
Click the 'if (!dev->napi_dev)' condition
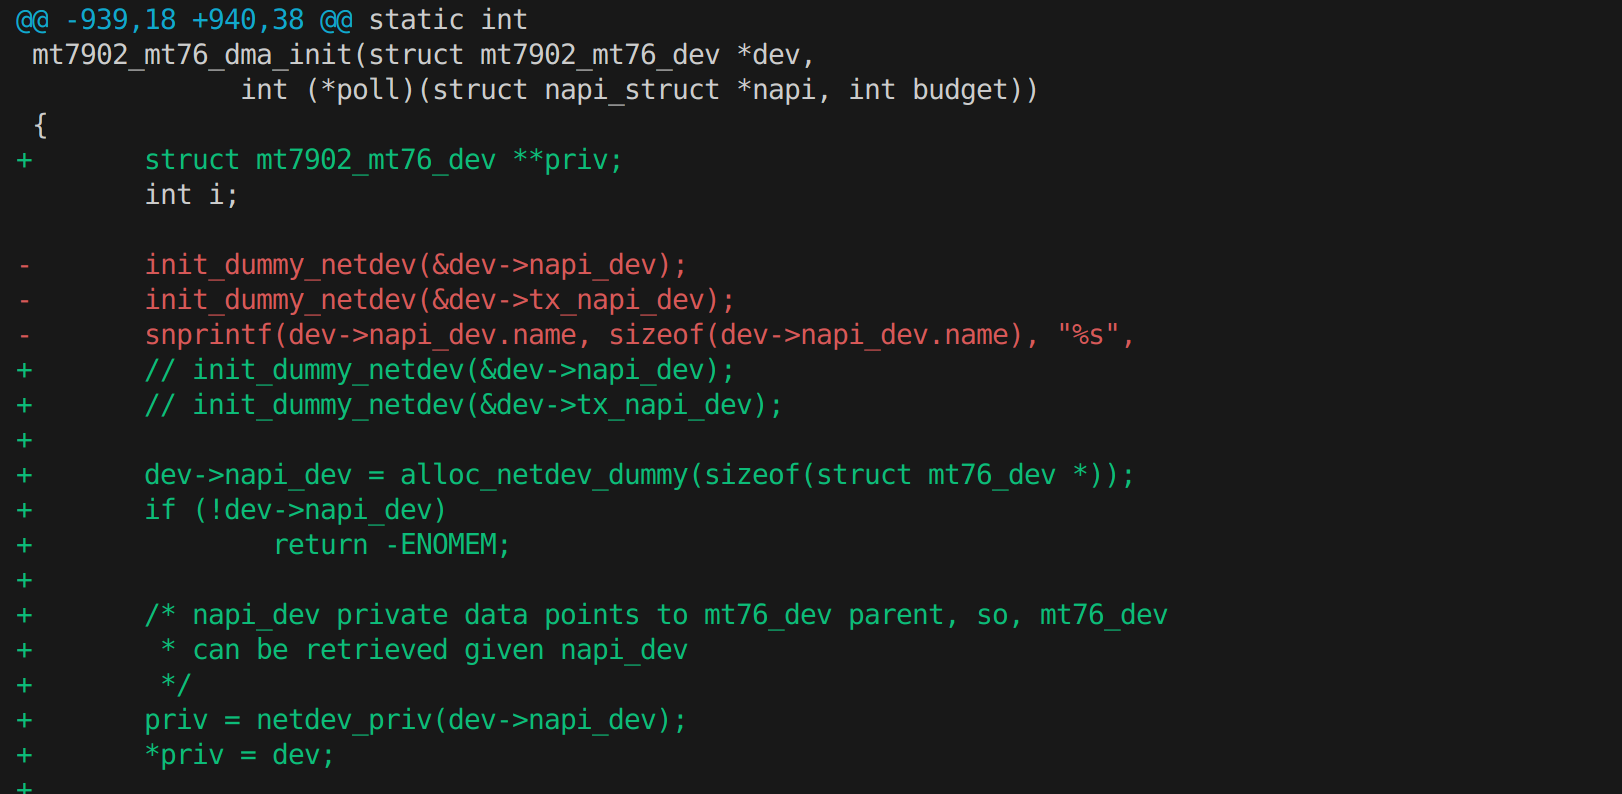295,510
